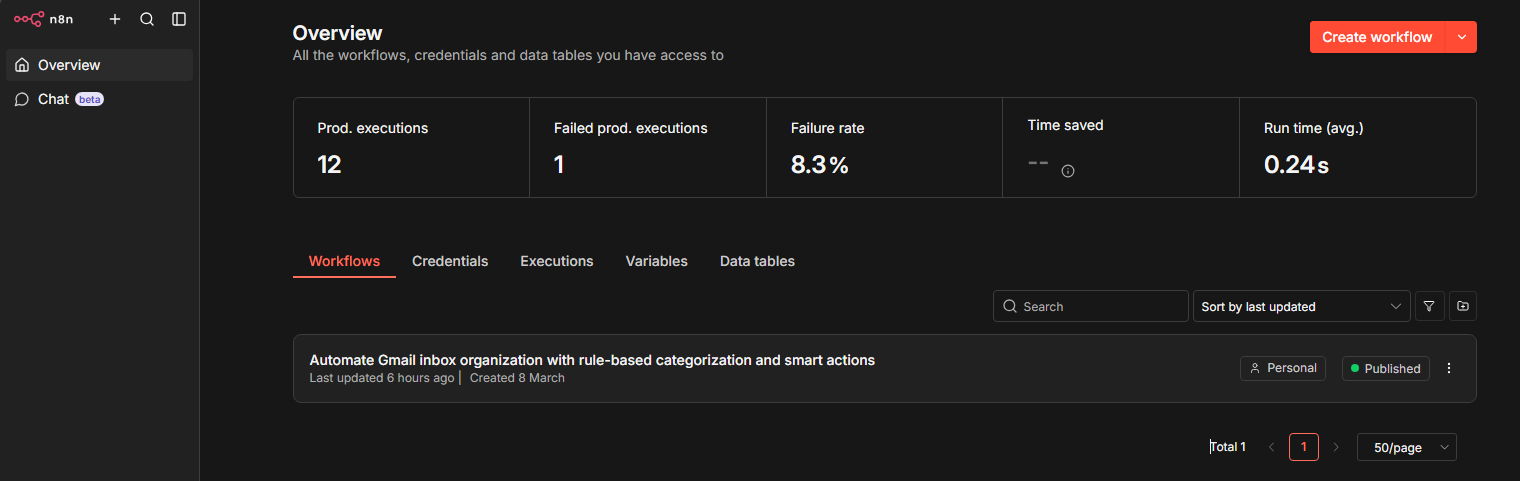
Task: Collapse the sidebar with panel icon
Action: (179, 19)
